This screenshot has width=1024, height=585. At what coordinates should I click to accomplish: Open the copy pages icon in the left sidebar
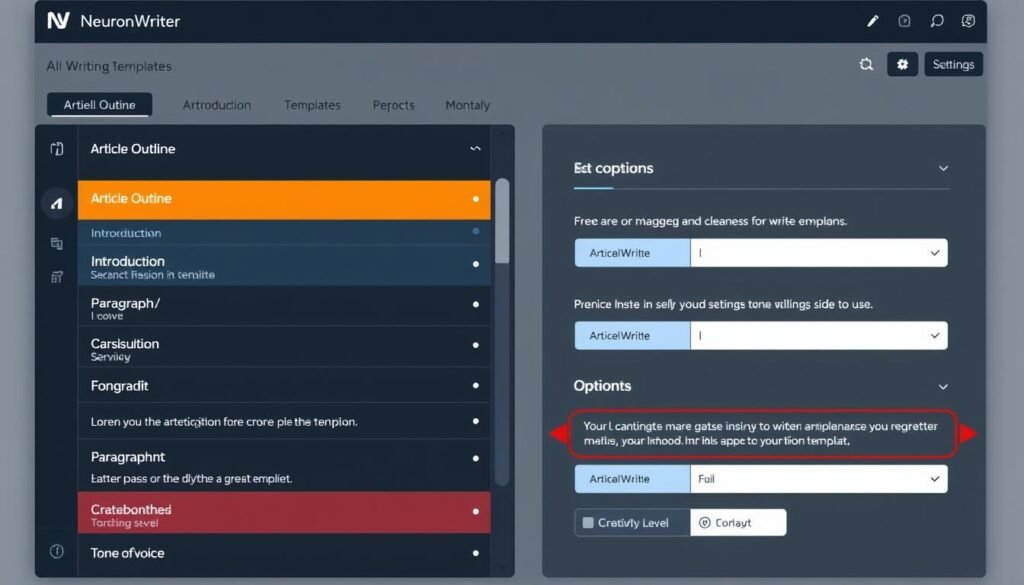tap(56, 243)
